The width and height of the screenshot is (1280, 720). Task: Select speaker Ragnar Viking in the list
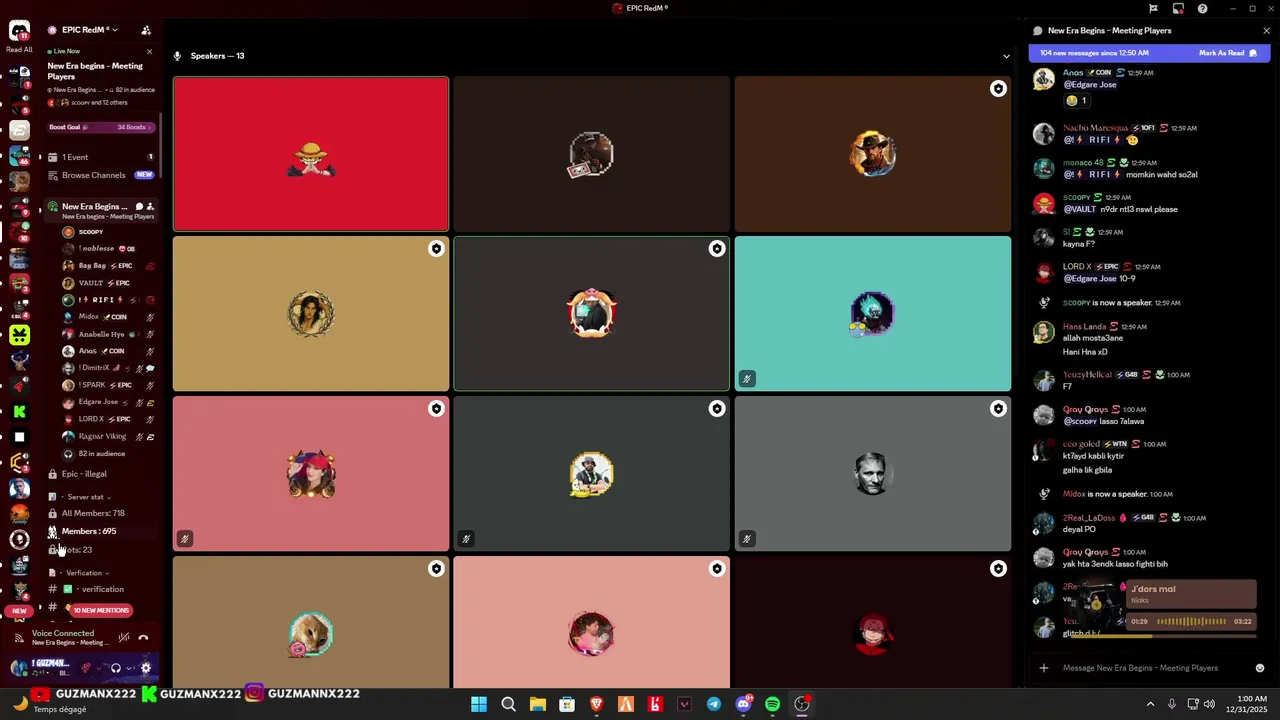click(x=108, y=436)
